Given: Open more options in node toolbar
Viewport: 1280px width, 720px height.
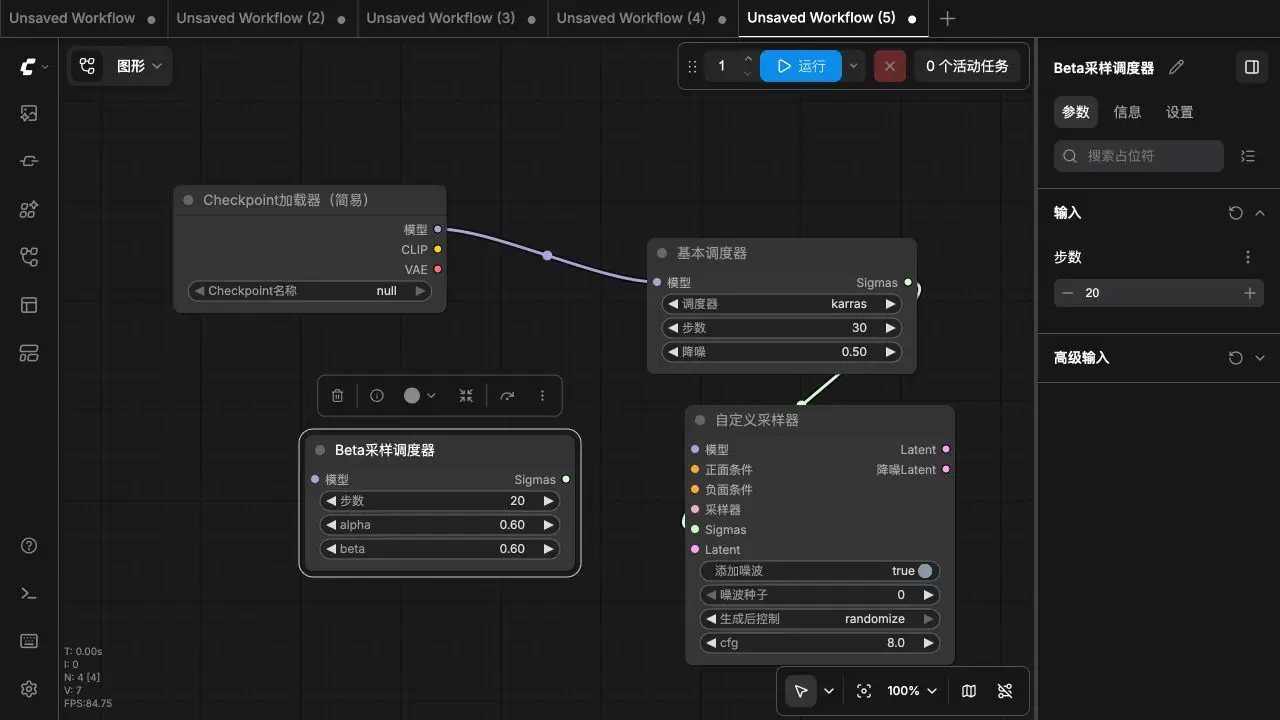Looking at the screenshot, I should tap(542, 396).
